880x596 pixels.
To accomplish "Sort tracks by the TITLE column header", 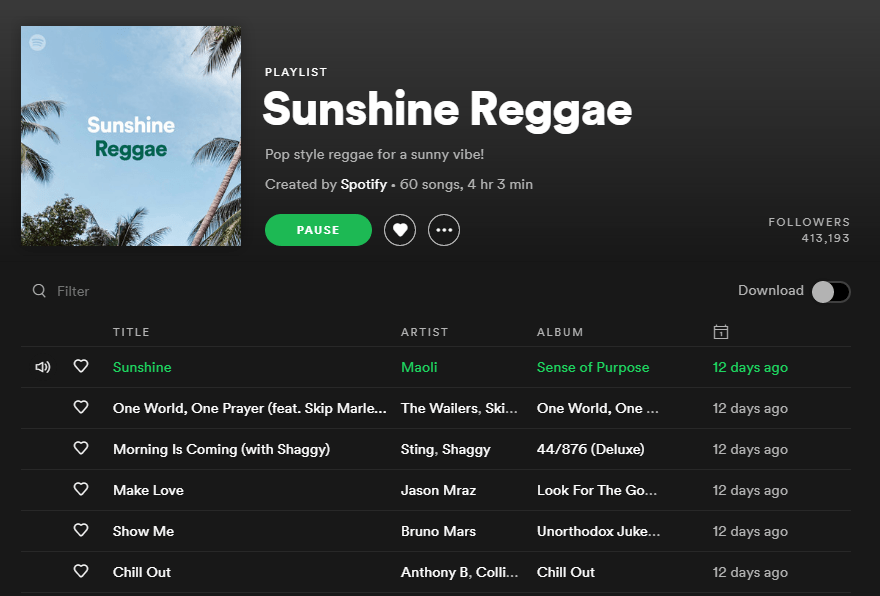I will [131, 331].
